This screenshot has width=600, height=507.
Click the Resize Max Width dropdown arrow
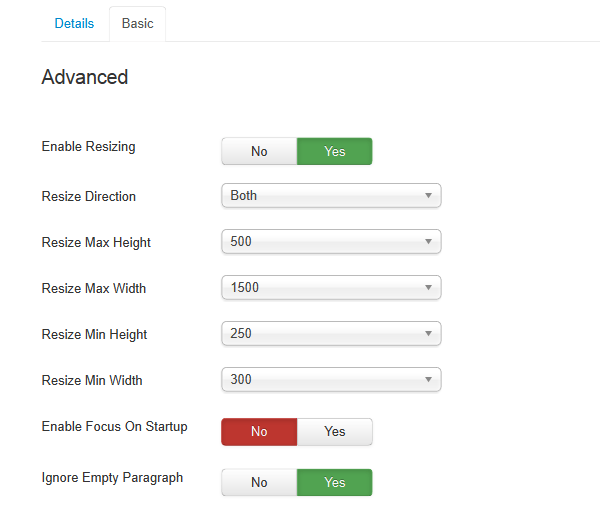pos(428,288)
